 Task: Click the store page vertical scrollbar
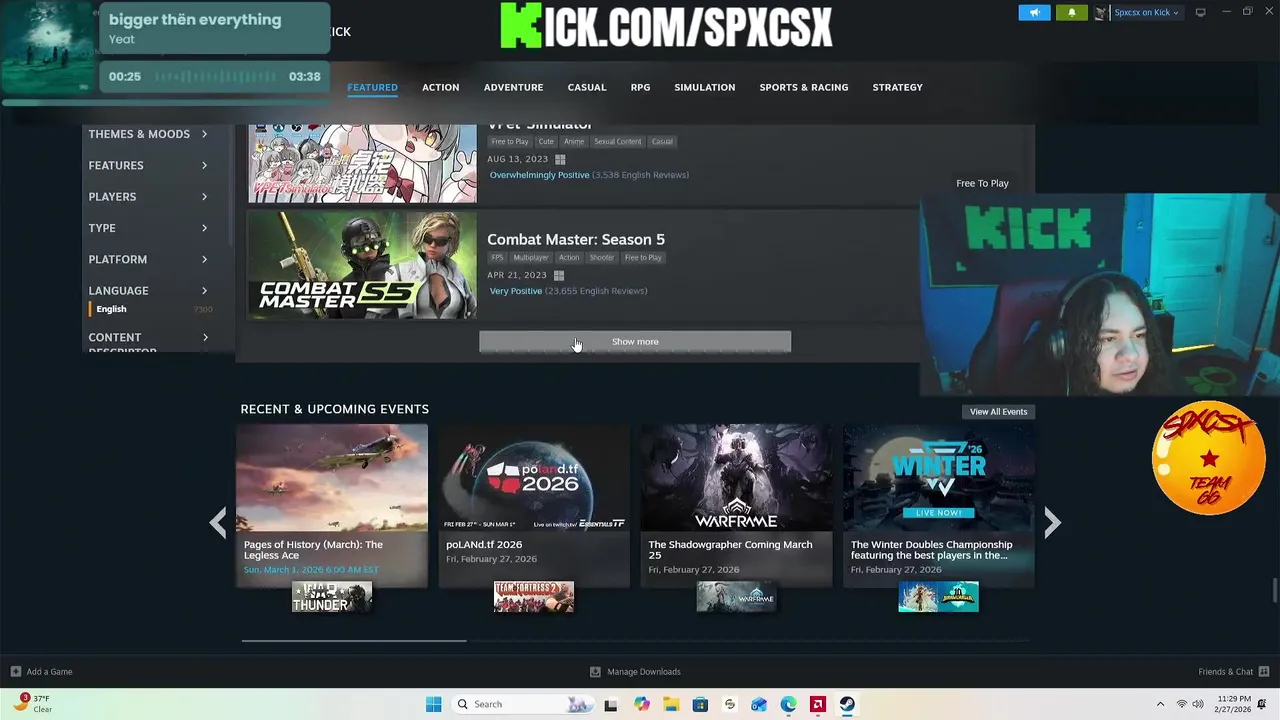[1274, 591]
